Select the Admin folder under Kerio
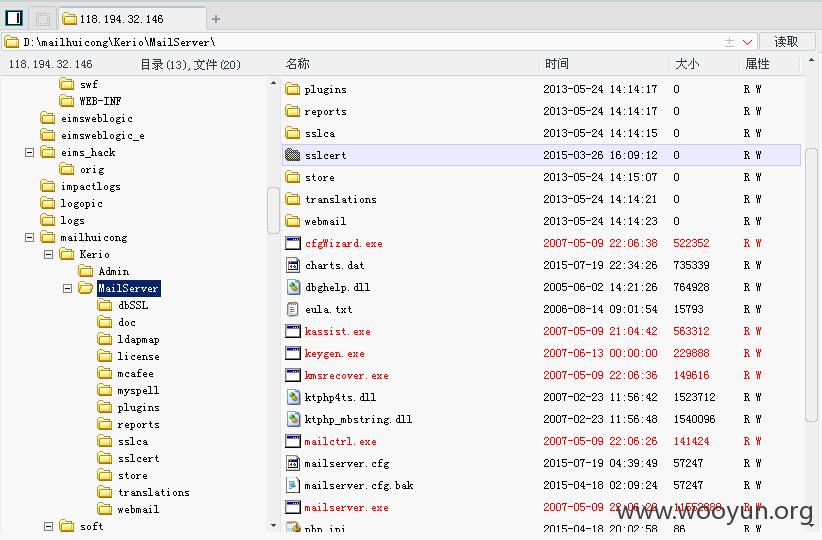The image size is (822, 540). 104,271
